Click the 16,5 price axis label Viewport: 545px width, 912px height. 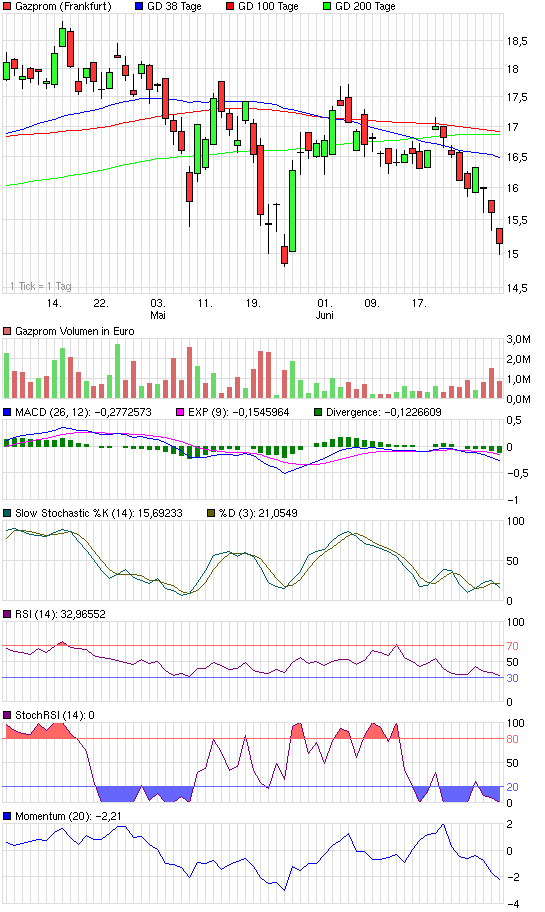pos(517,158)
